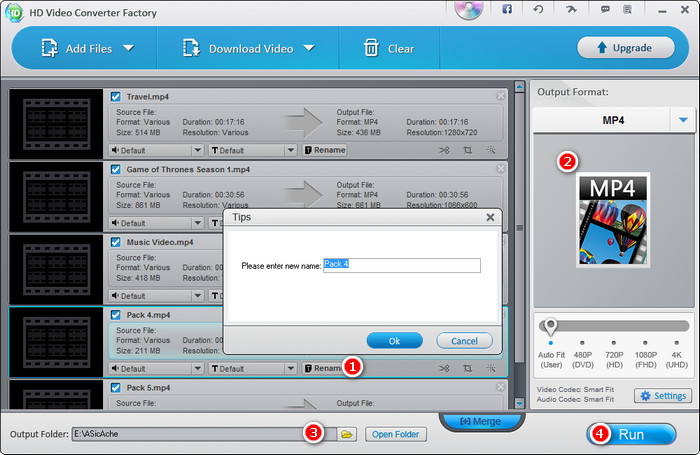Image resolution: width=700 pixels, height=455 pixels.
Task: Expand the Add Files dropdown arrow
Action: (x=129, y=48)
